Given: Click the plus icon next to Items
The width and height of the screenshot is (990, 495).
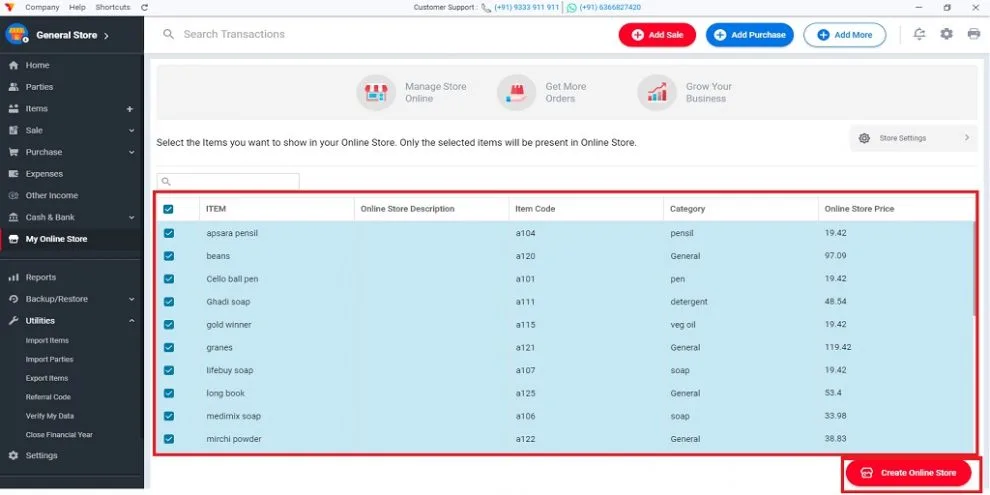Looking at the screenshot, I should pos(130,109).
